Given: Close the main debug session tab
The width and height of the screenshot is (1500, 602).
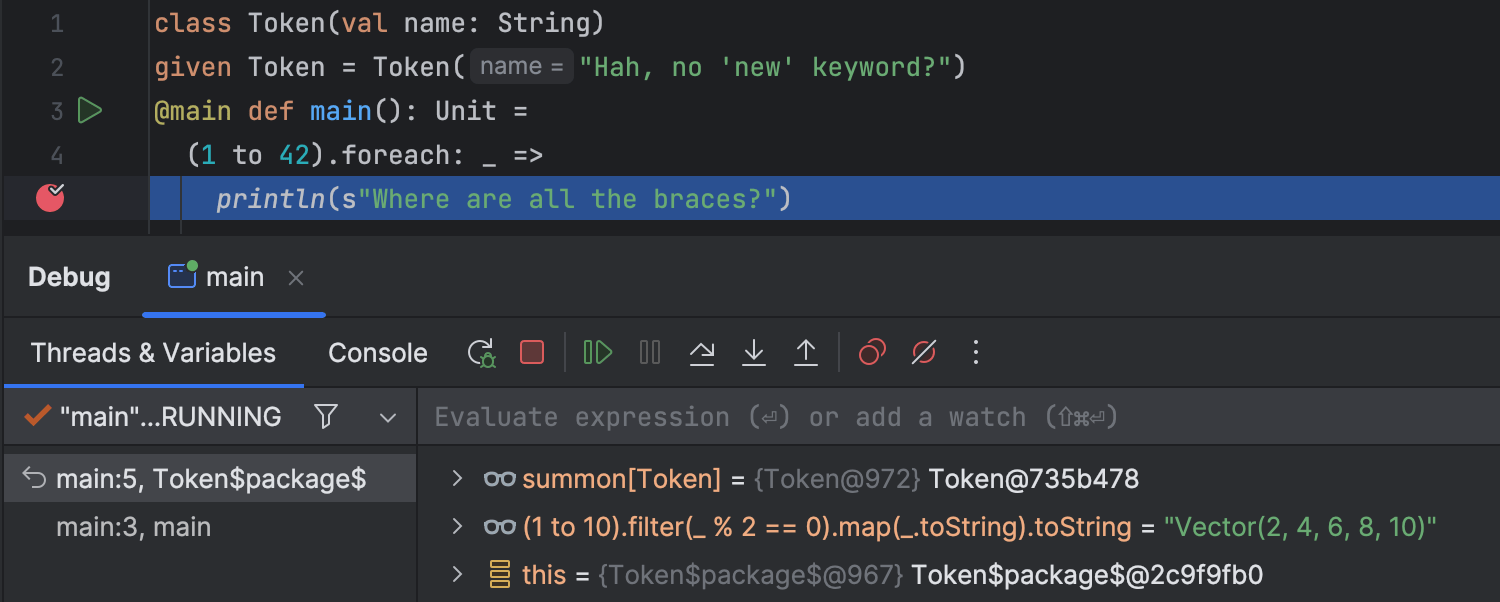Looking at the screenshot, I should point(296,279).
